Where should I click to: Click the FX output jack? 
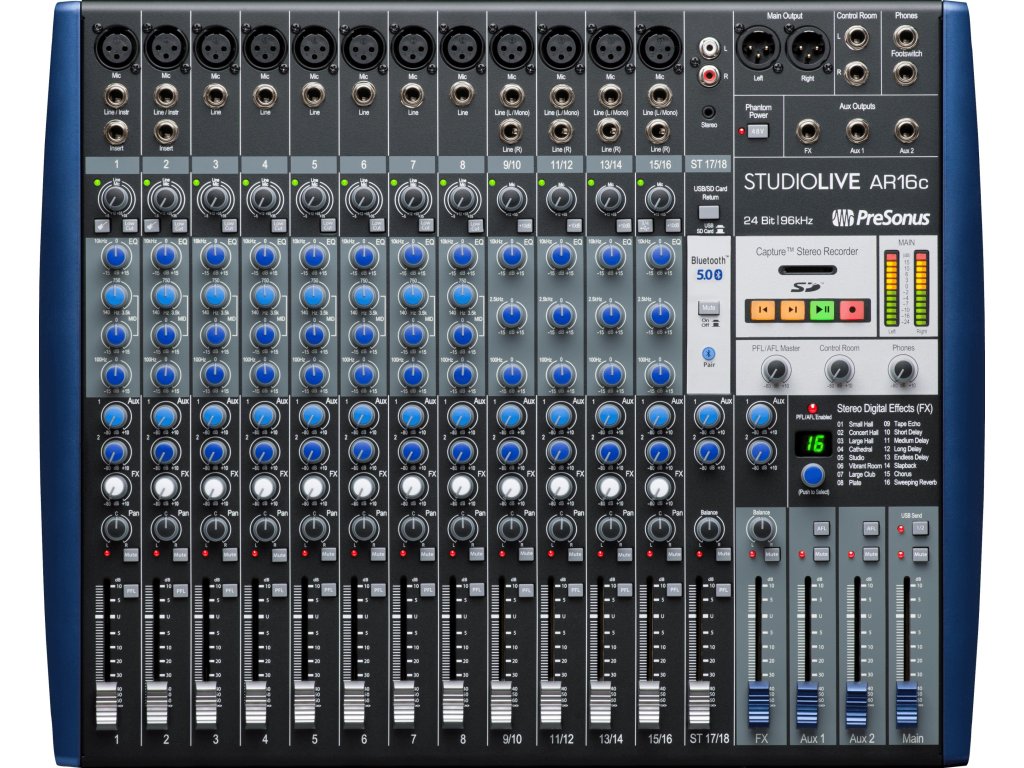coord(808,131)
